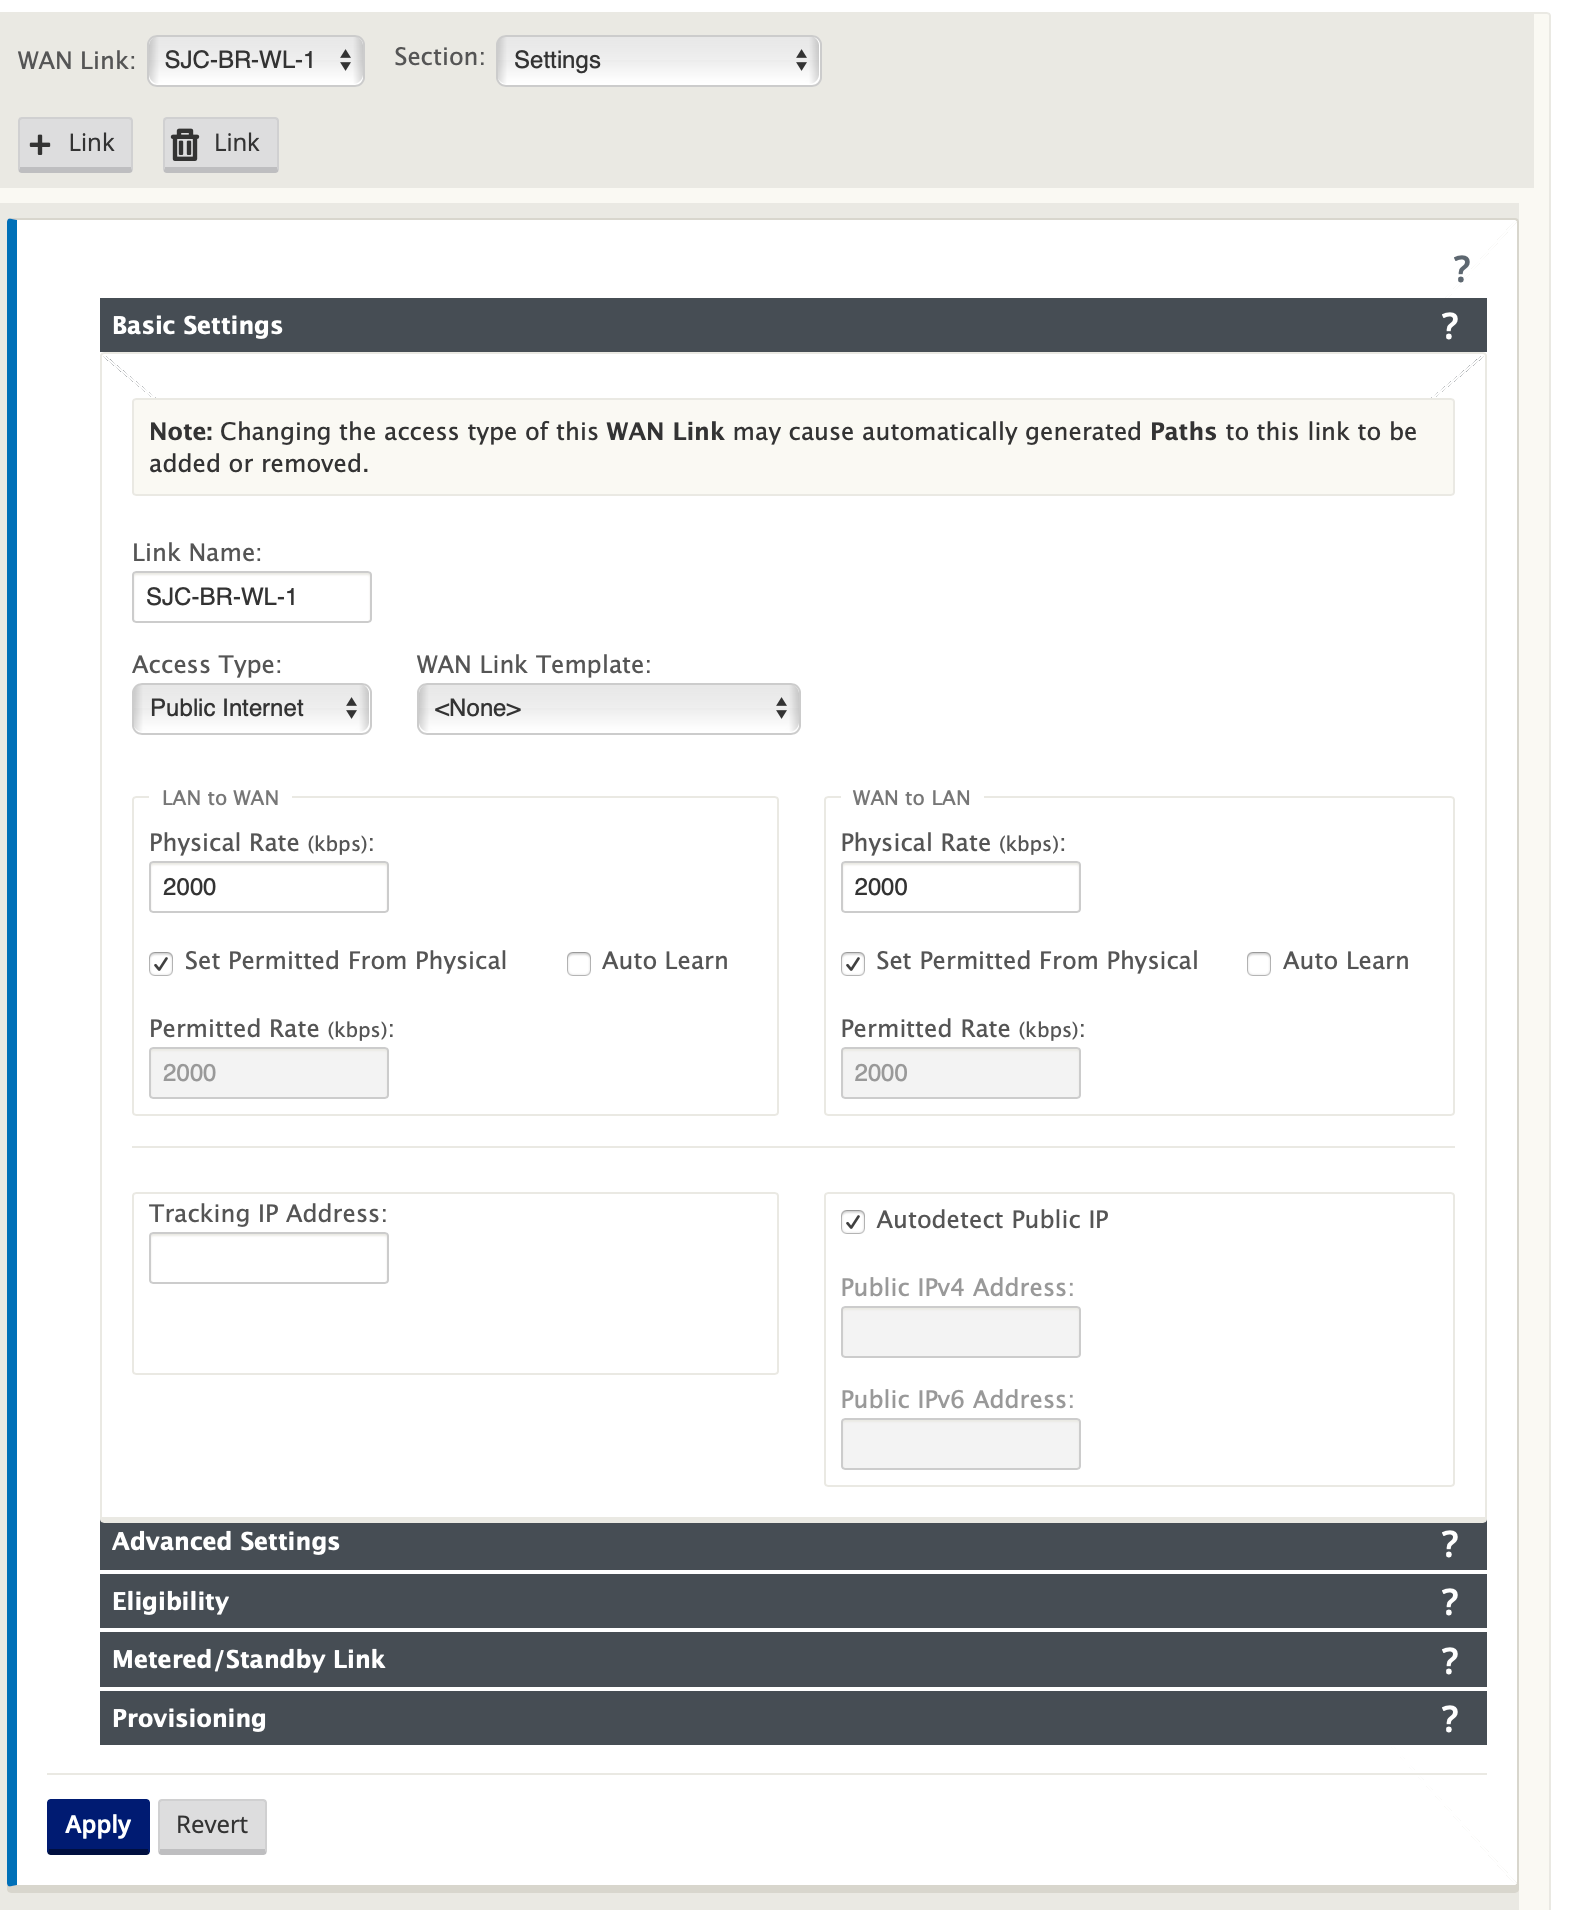Toggle LAN to WAN Set Permitted From Physical

tap(161, 963)
